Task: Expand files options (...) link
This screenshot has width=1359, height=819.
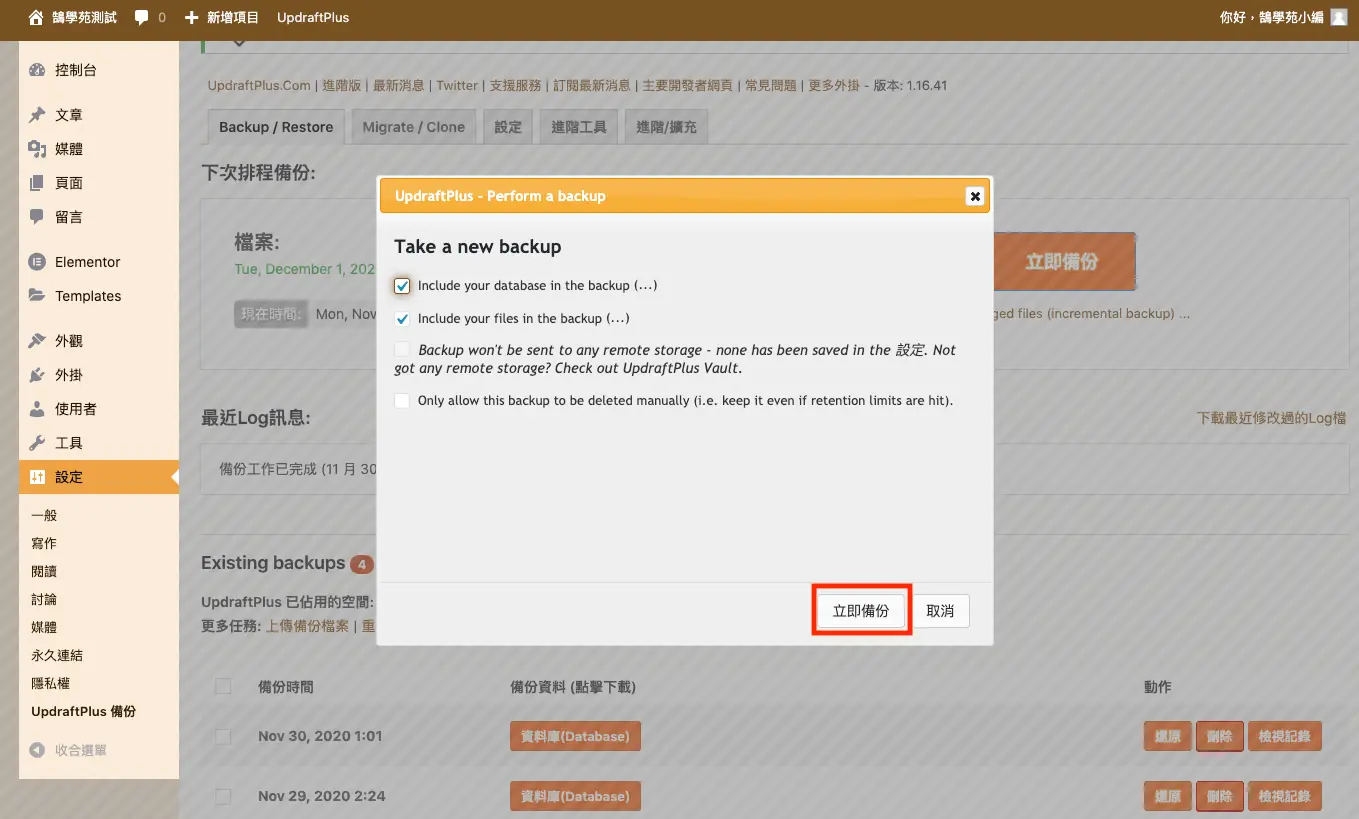Action: click(618, 319)
